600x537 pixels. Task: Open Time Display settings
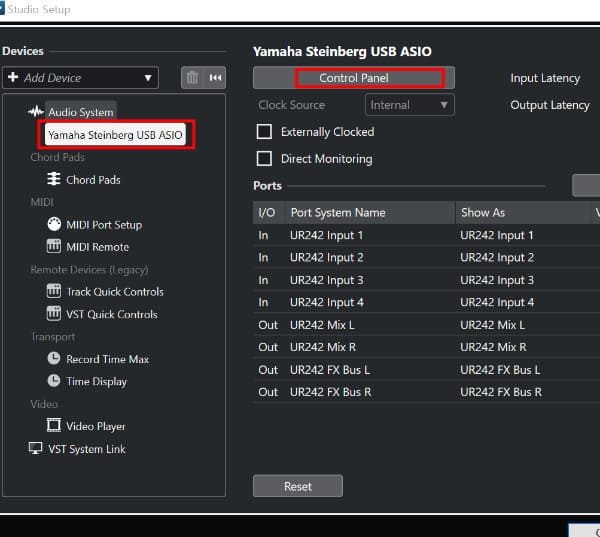[x=96, y=382]
